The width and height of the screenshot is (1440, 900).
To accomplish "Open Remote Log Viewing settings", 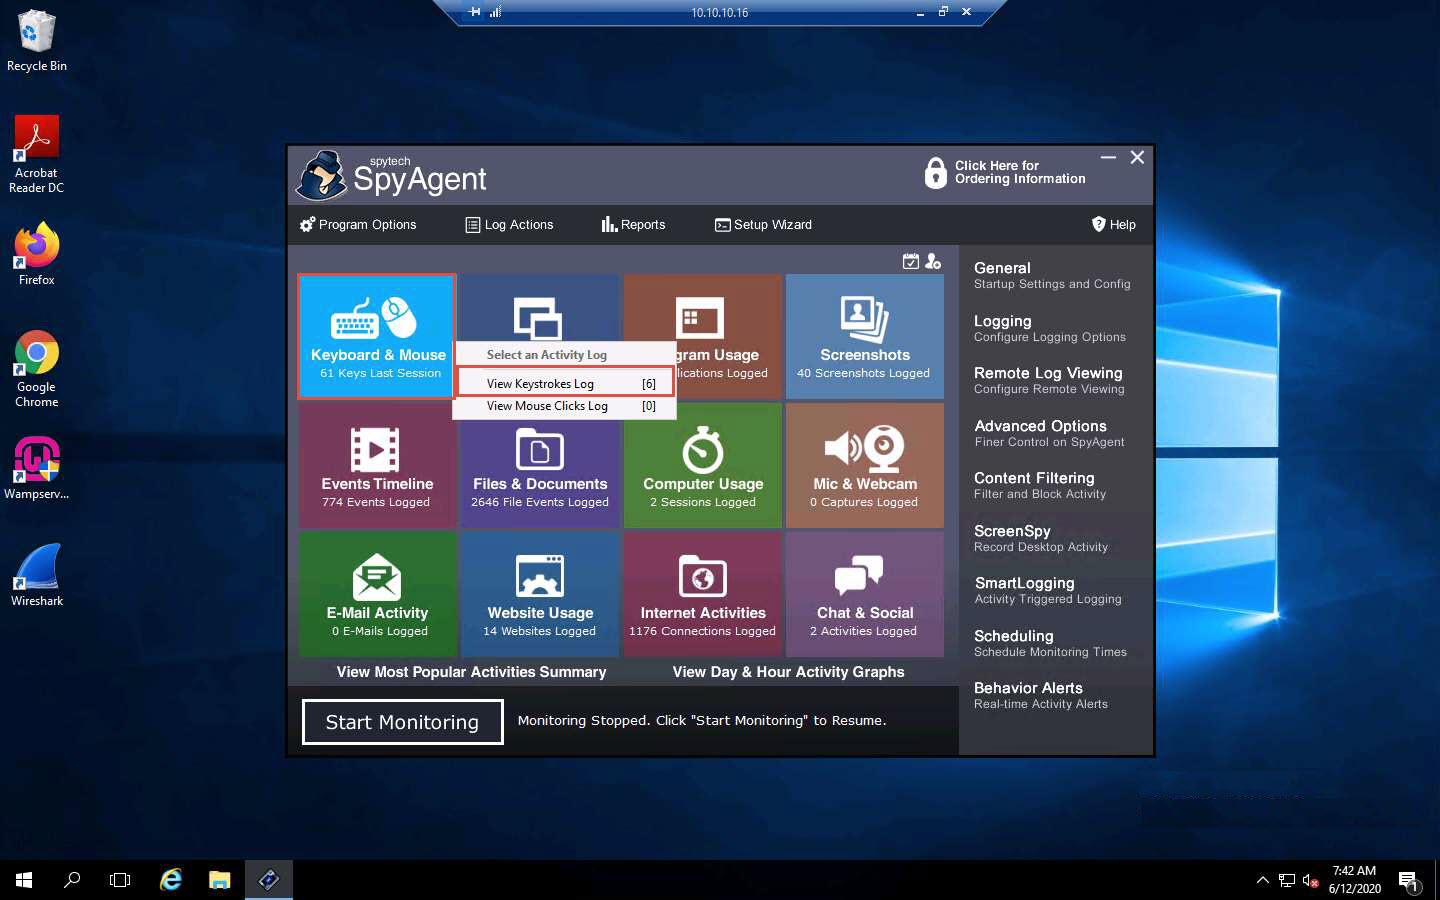I will point(1049,380).
